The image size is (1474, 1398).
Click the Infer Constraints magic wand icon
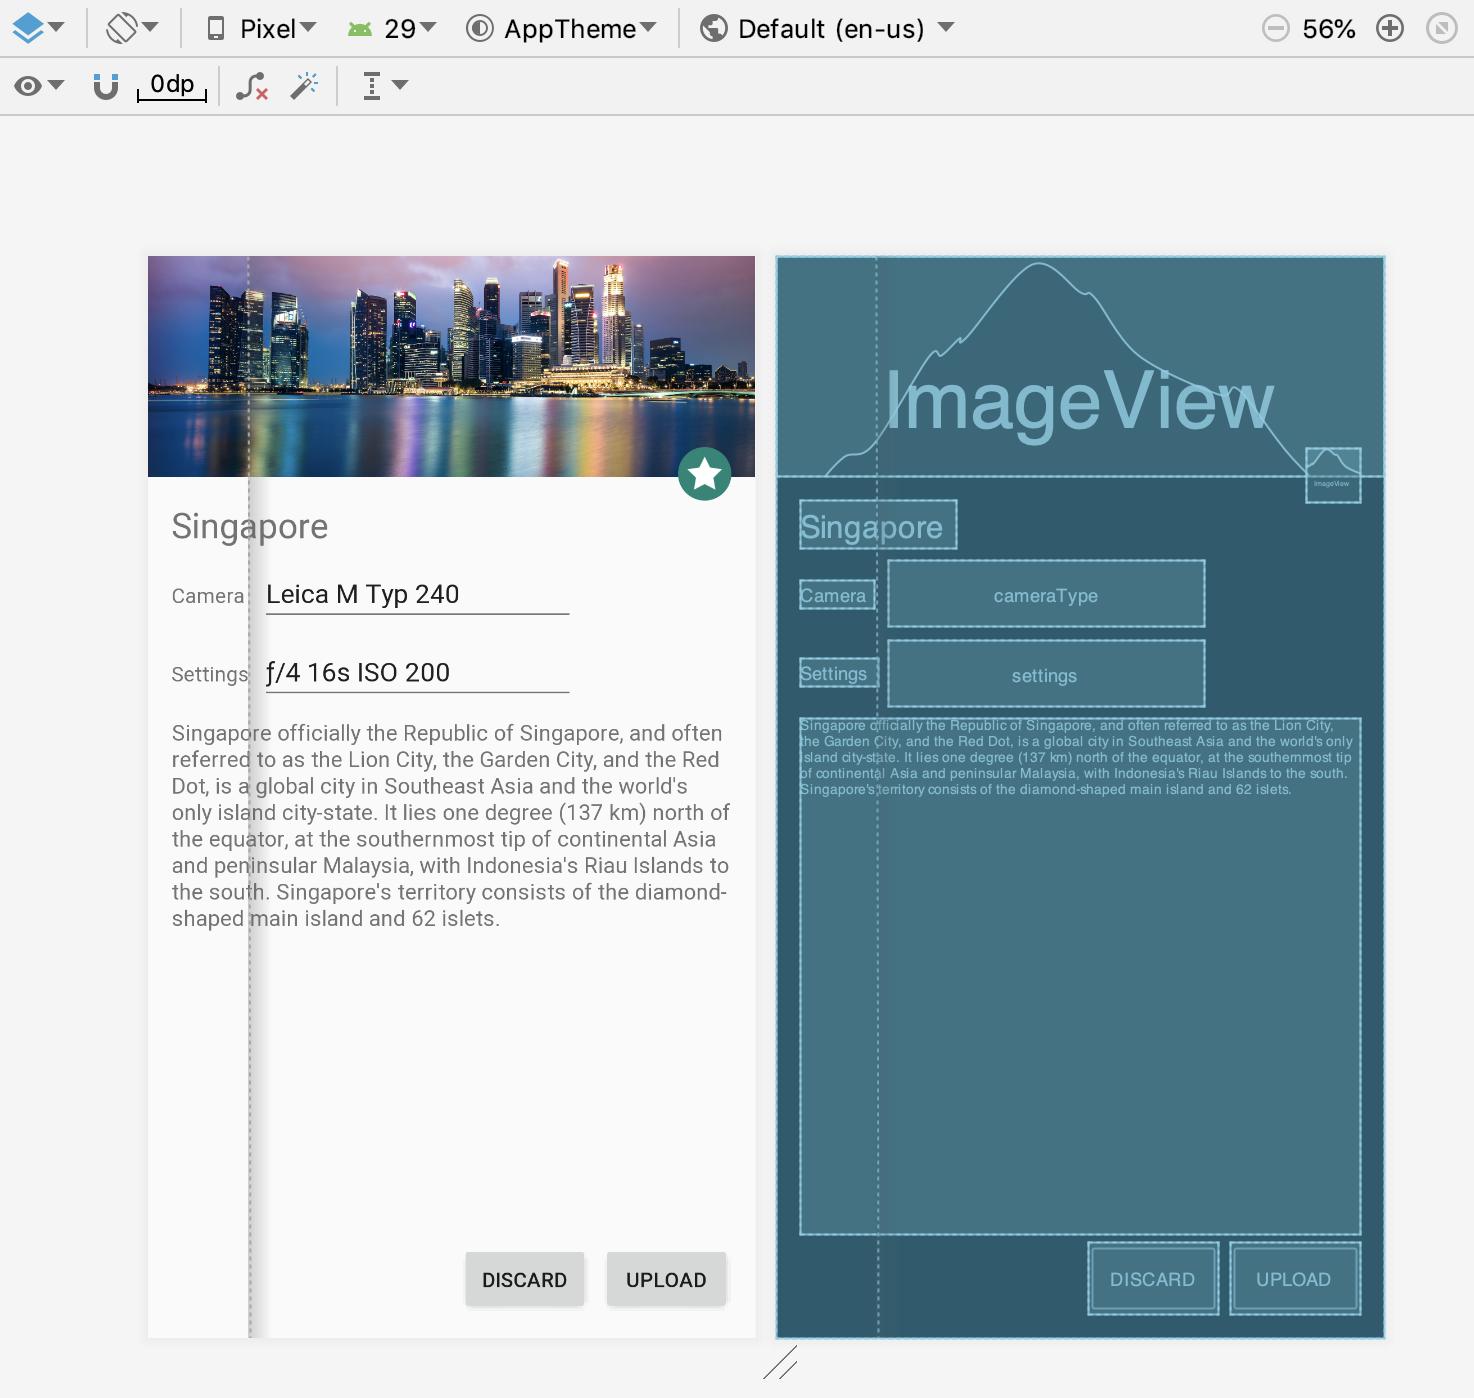(304, 86)
